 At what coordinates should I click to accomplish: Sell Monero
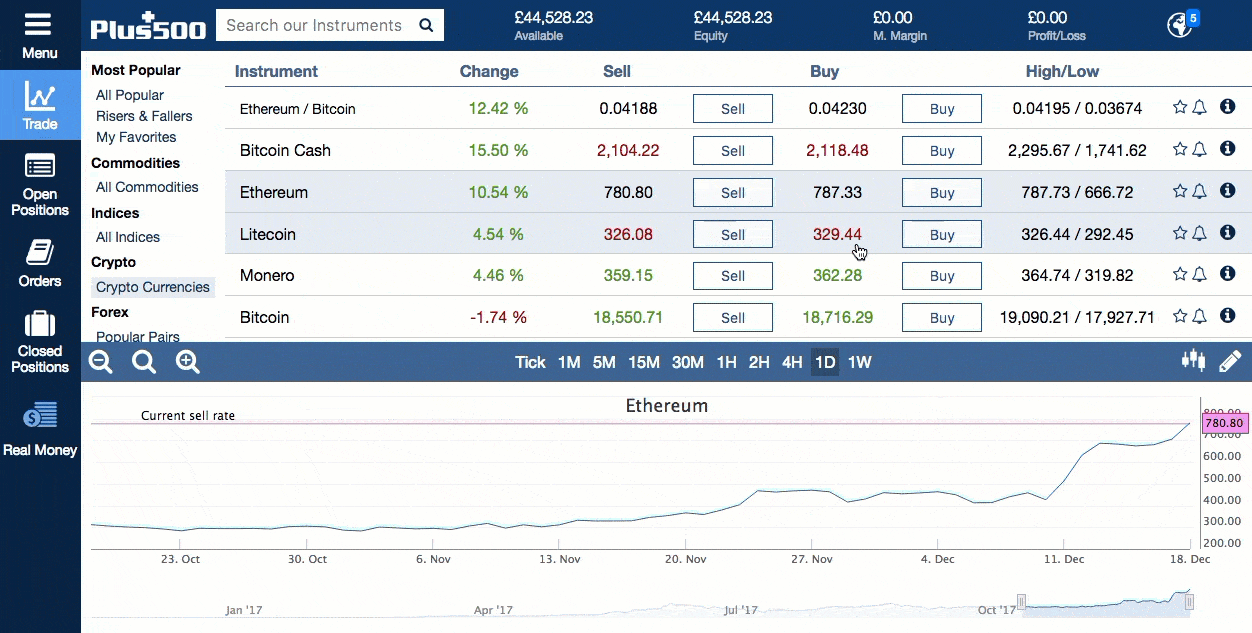(733, 276)
